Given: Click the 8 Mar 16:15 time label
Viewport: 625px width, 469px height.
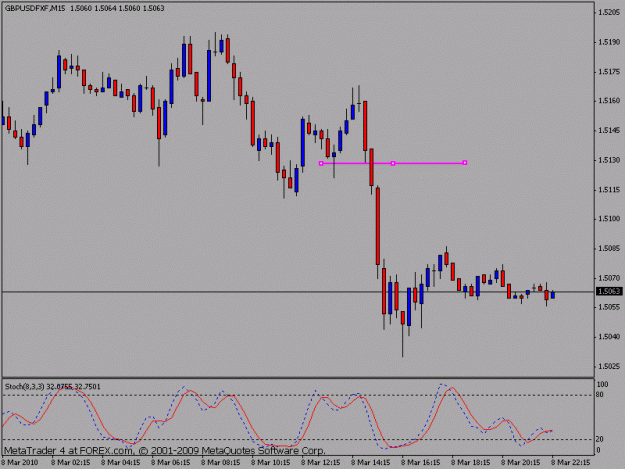Looking at the screenshot, I should pos(421,463).
